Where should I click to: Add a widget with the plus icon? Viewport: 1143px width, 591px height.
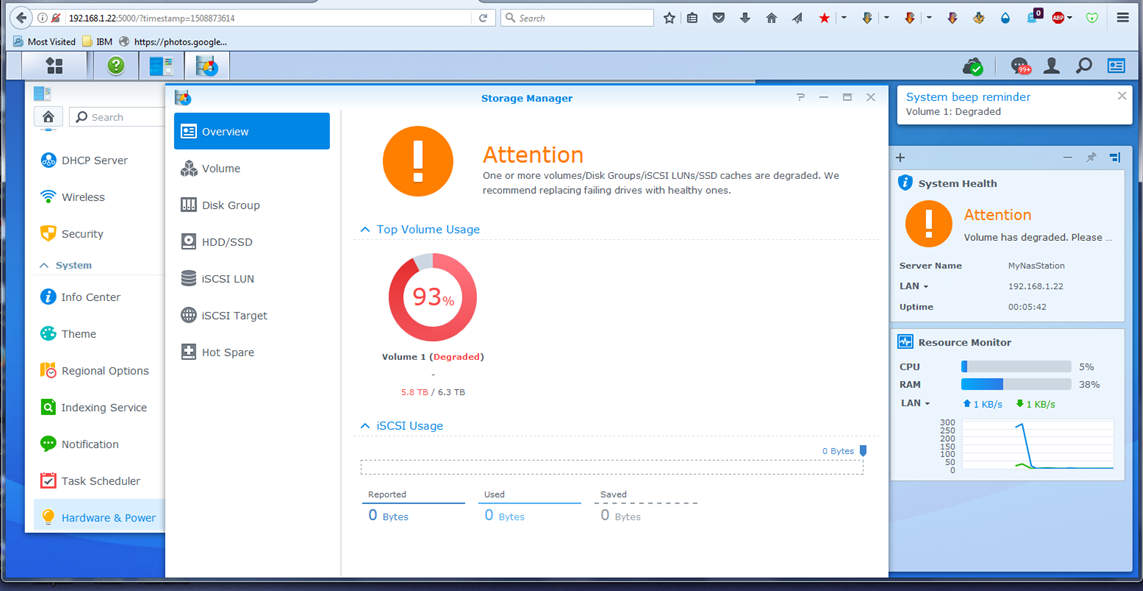click(900, 158)
